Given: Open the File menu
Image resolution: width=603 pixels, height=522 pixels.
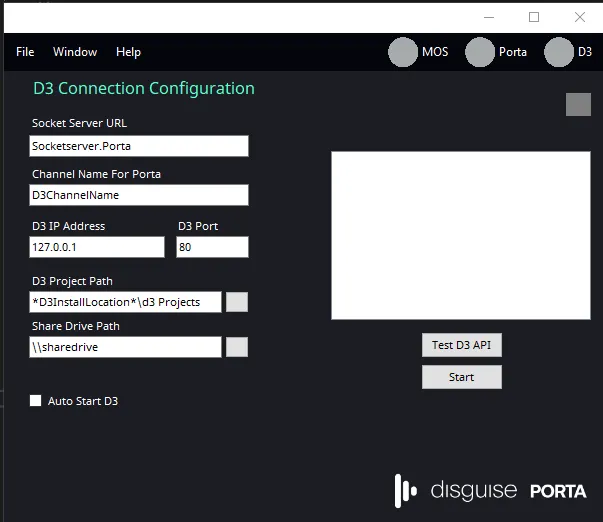Looking at the screenshot, I should pos(25,52).
